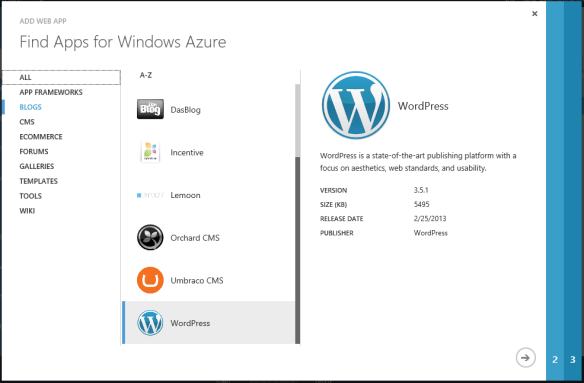Click the WordPress title in details pane
Screen dimensions: 584x383
click(x=423, y=106)
